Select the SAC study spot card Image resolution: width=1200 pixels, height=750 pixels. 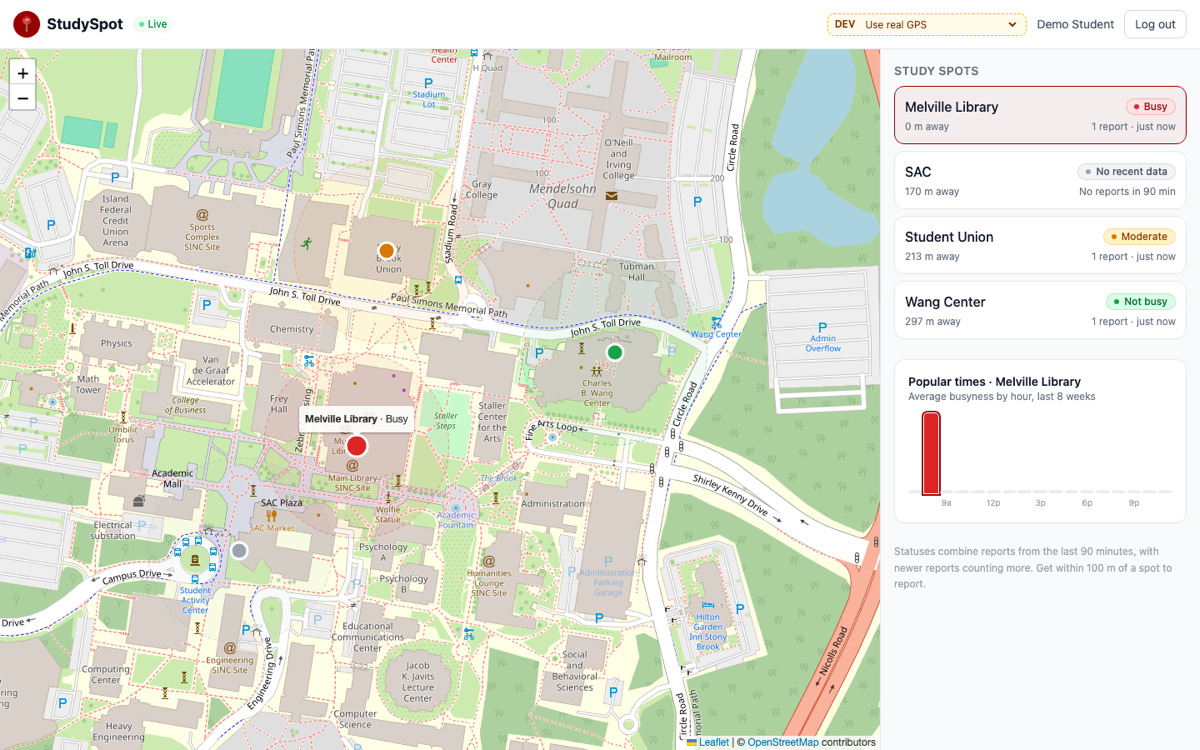pyautogui.click(x=1040, y=180)
